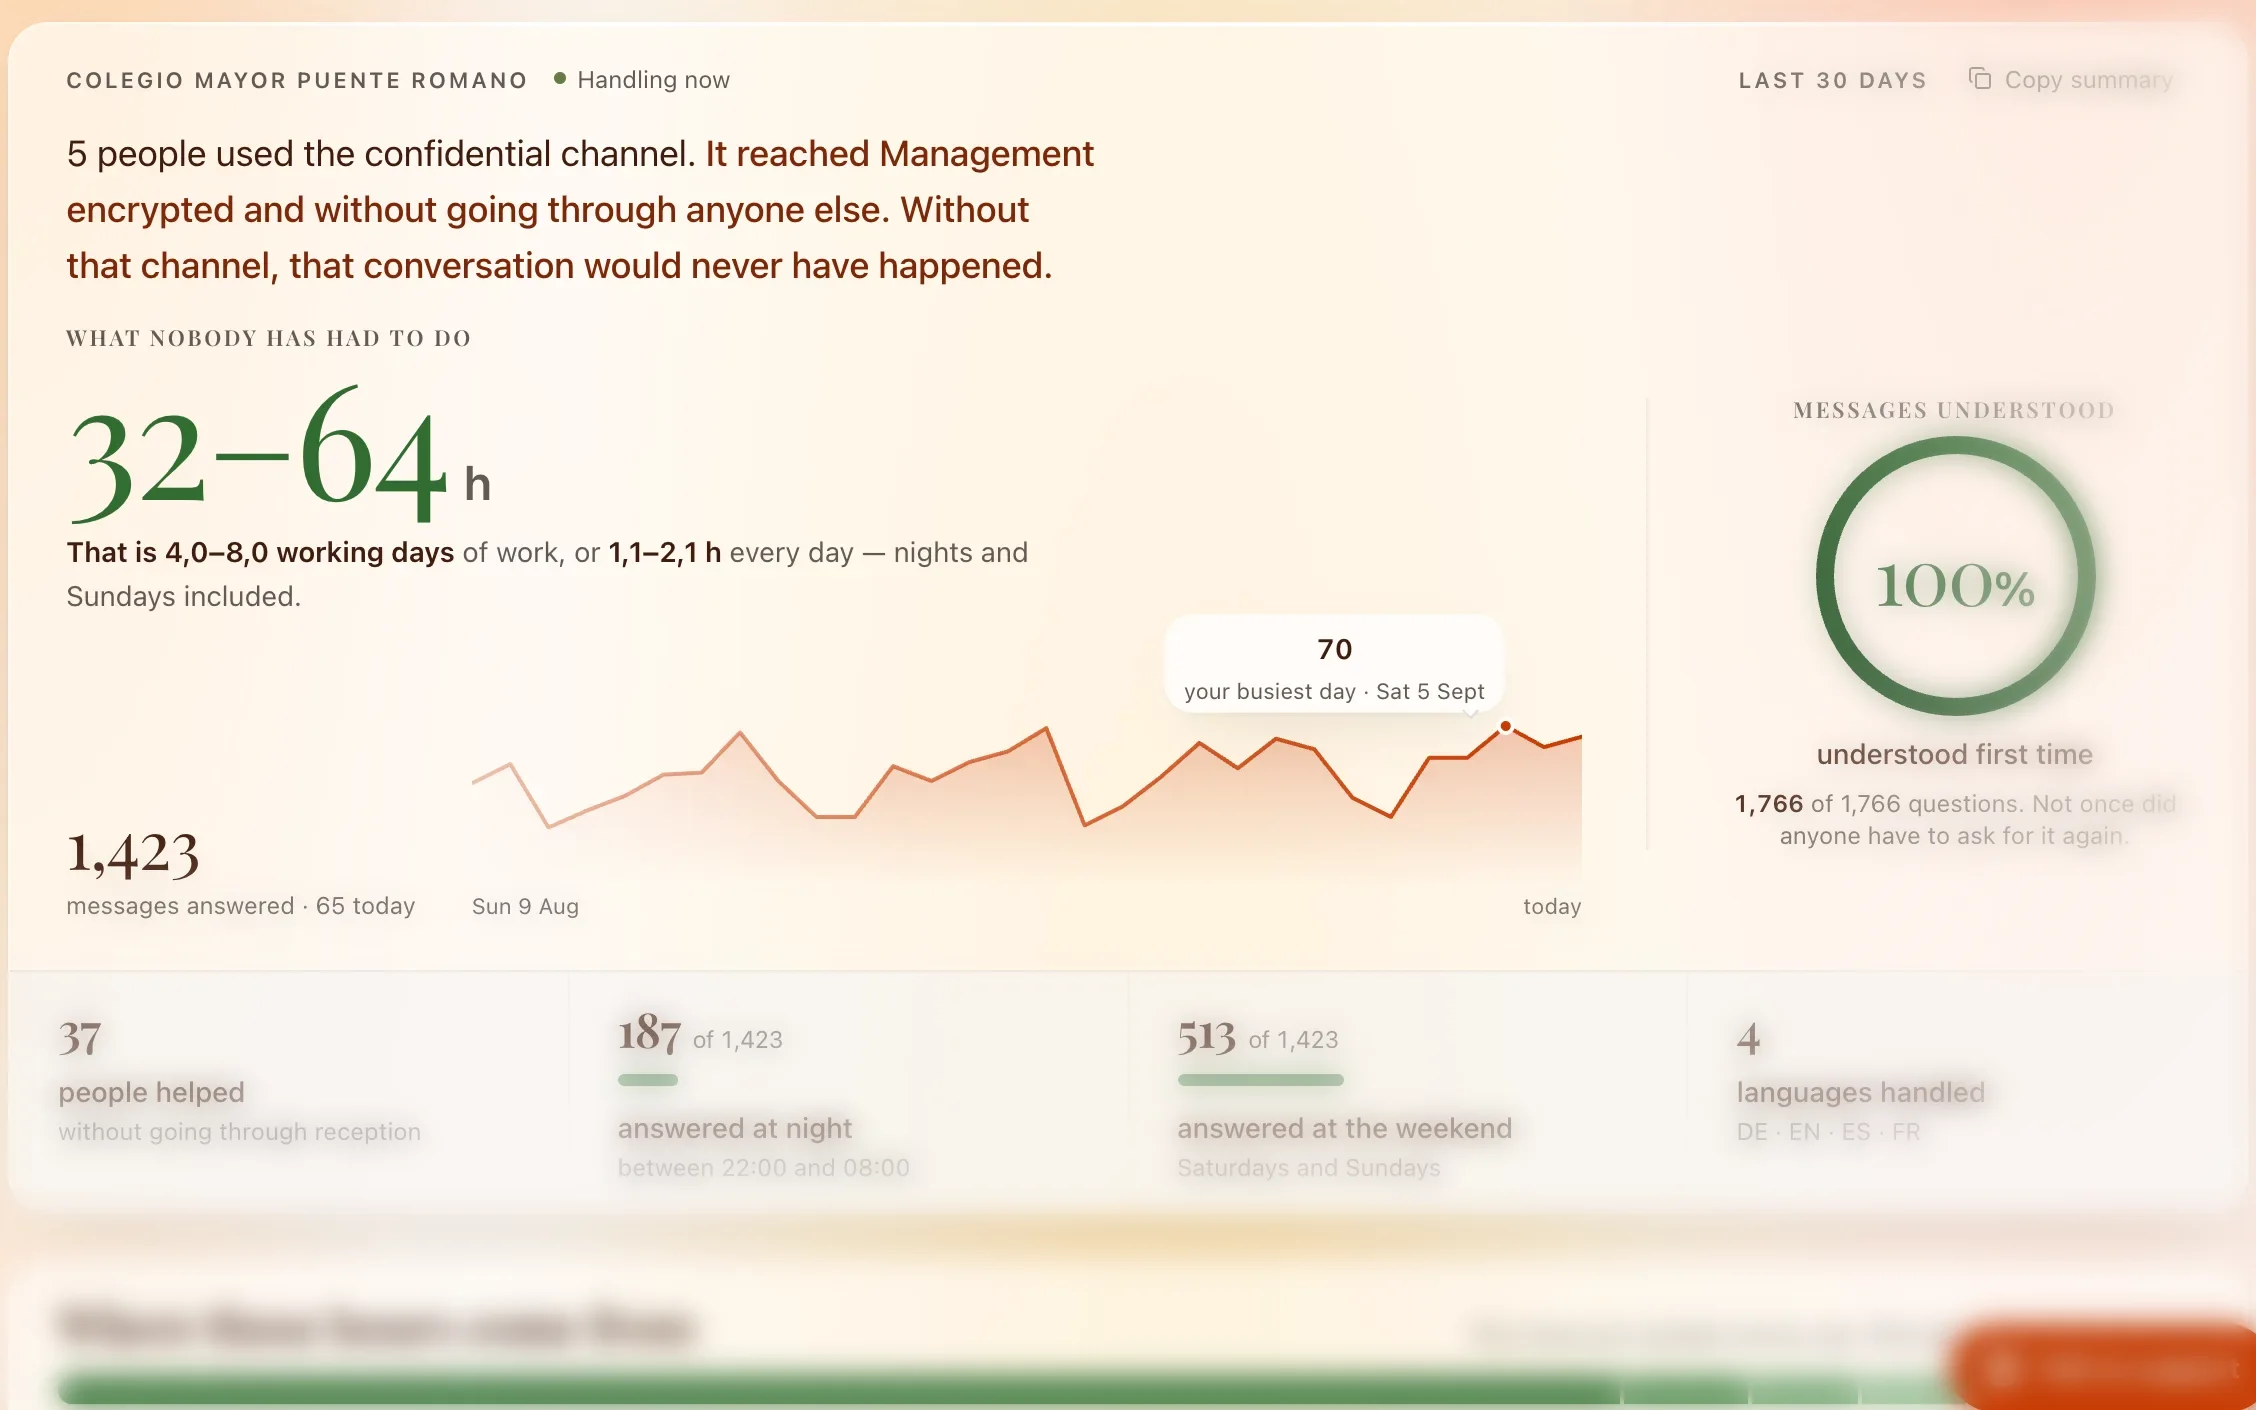The width and height of the screenshot is (2256, 1410).
Task: Click the 1,423 messages answered figure
Action: [x=133, y=855]
